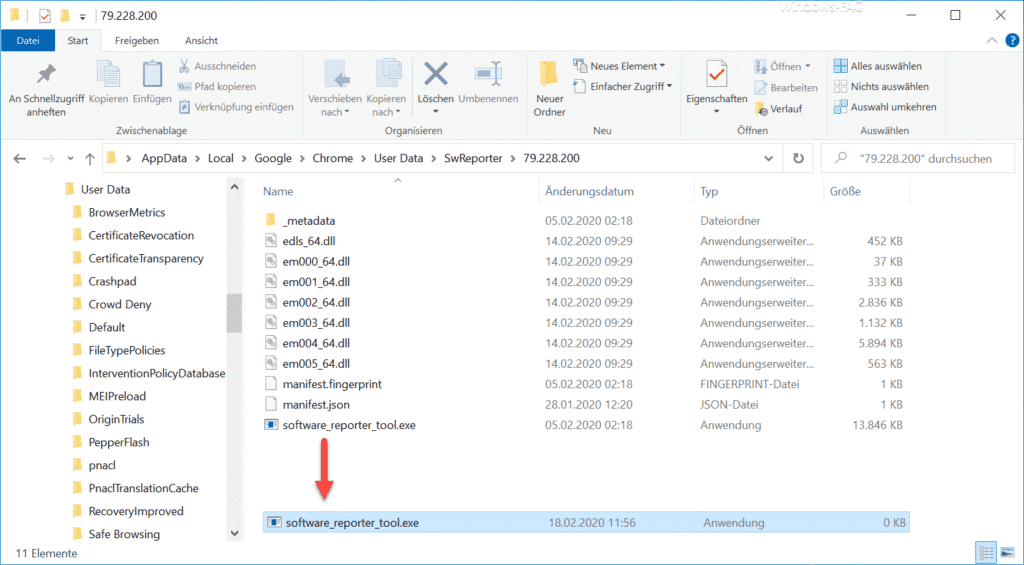
Task: Click Verknüpfung einfügen command
Action: tap(236, 106)
